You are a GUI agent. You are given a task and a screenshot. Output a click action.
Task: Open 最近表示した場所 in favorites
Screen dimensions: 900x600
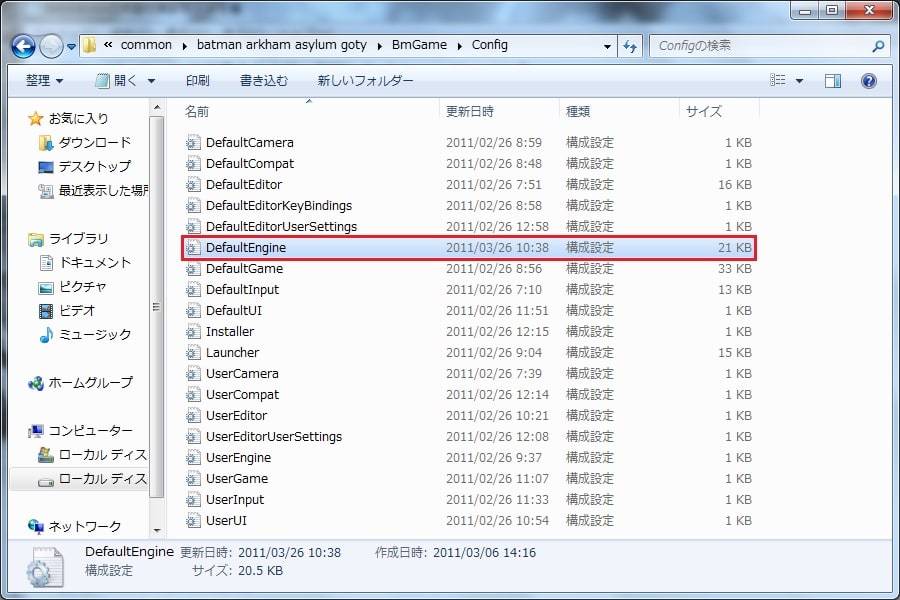(103, 191)
